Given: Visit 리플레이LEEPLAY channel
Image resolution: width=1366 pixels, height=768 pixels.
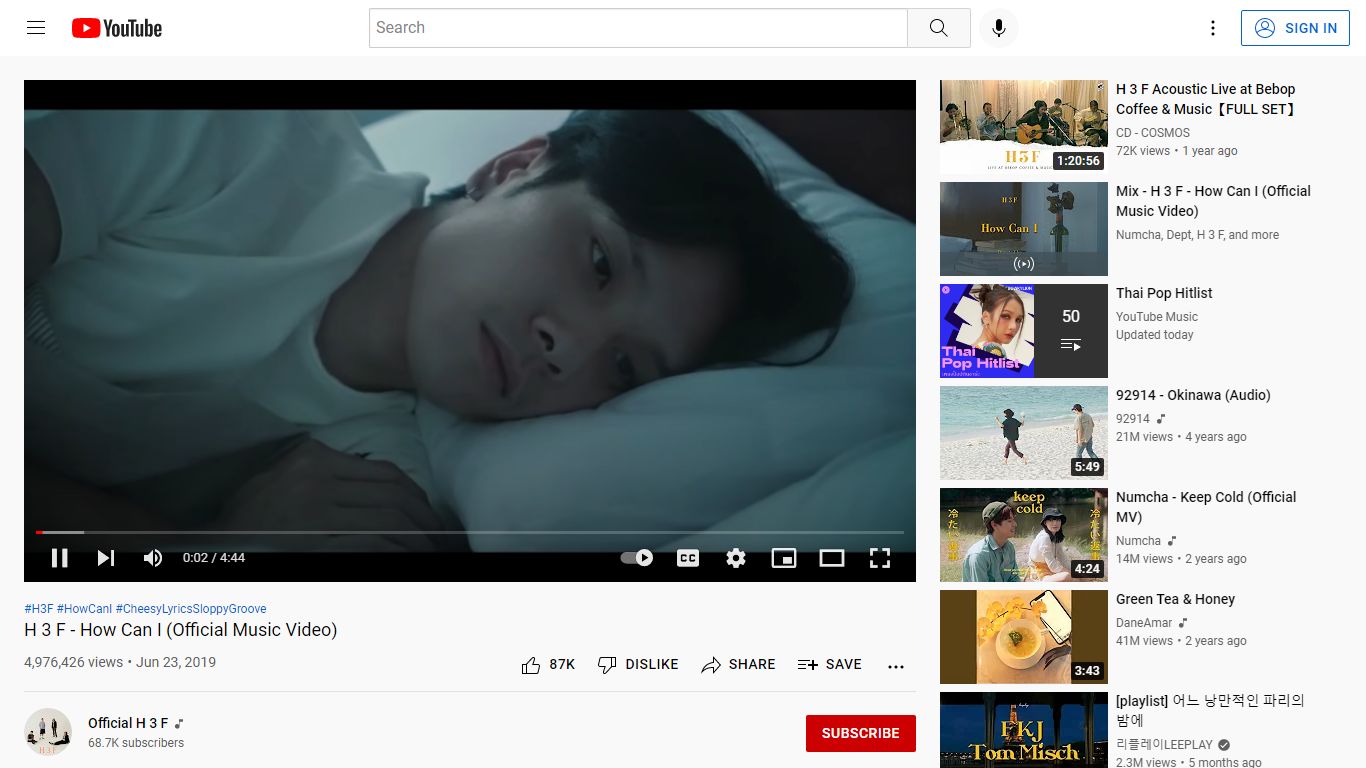Looking at the screenshot, I should point(1164,745).
